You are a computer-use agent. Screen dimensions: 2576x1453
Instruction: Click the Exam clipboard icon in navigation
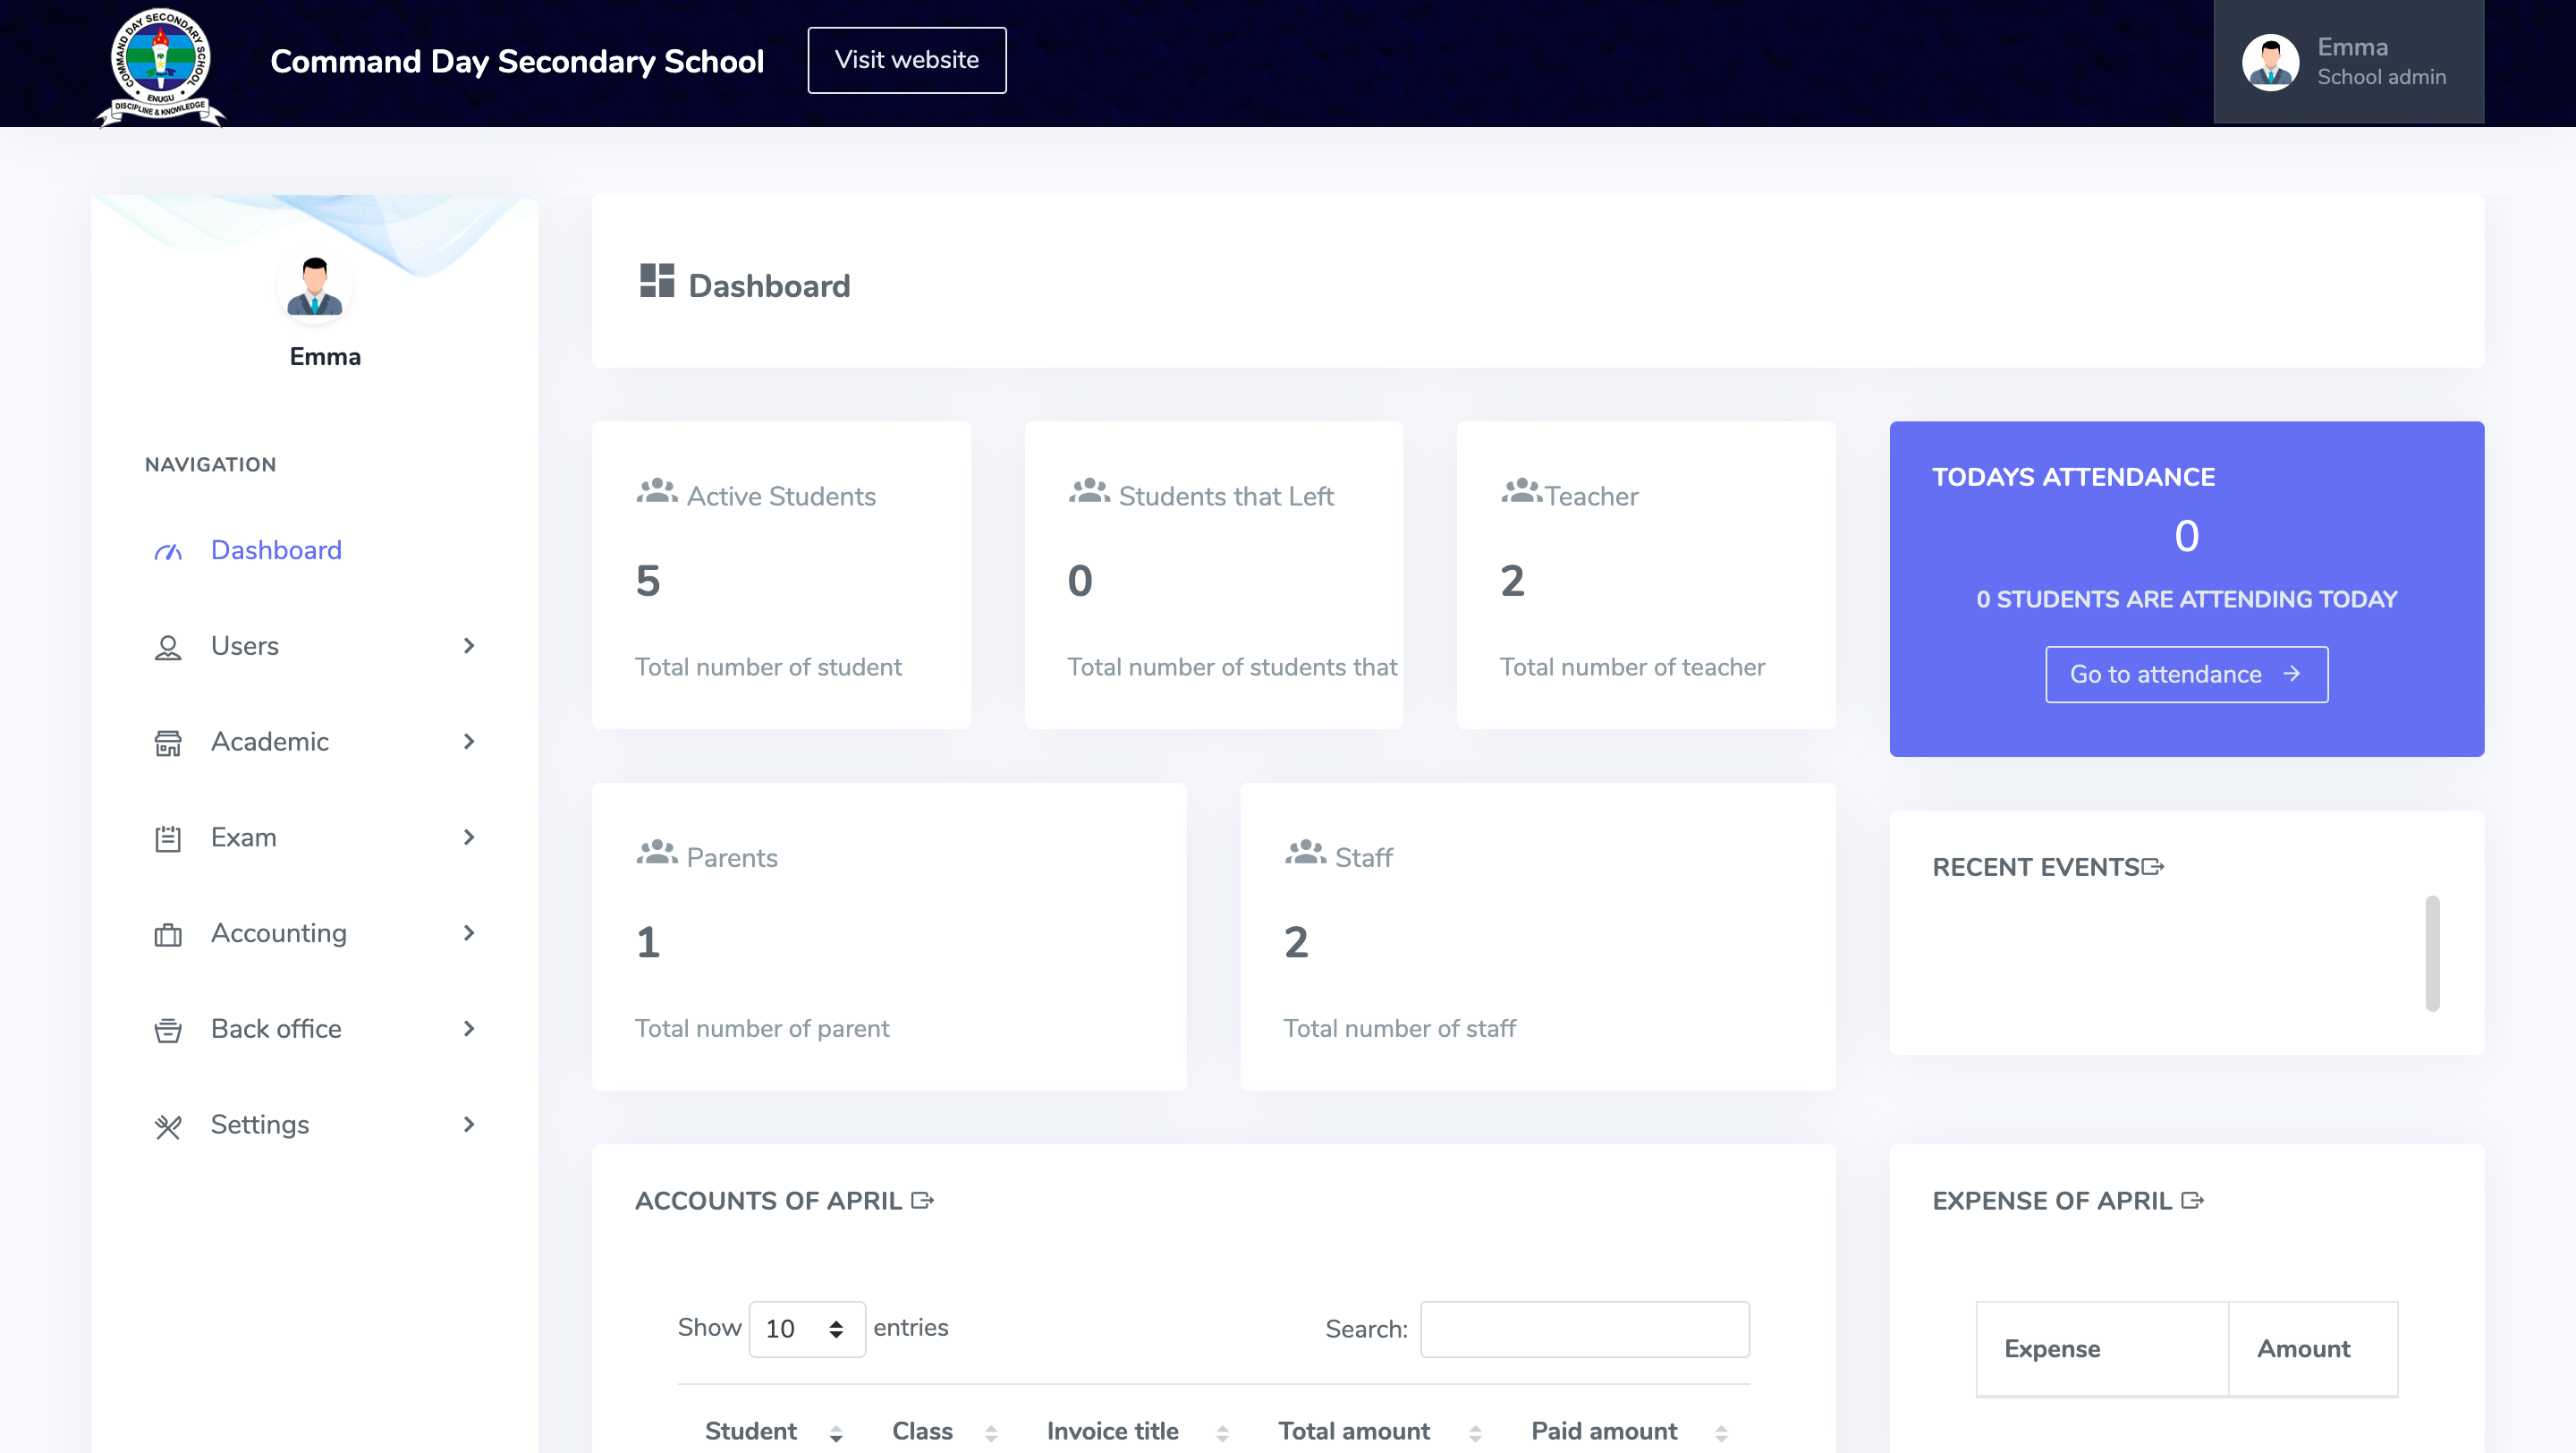coord(168,838)
